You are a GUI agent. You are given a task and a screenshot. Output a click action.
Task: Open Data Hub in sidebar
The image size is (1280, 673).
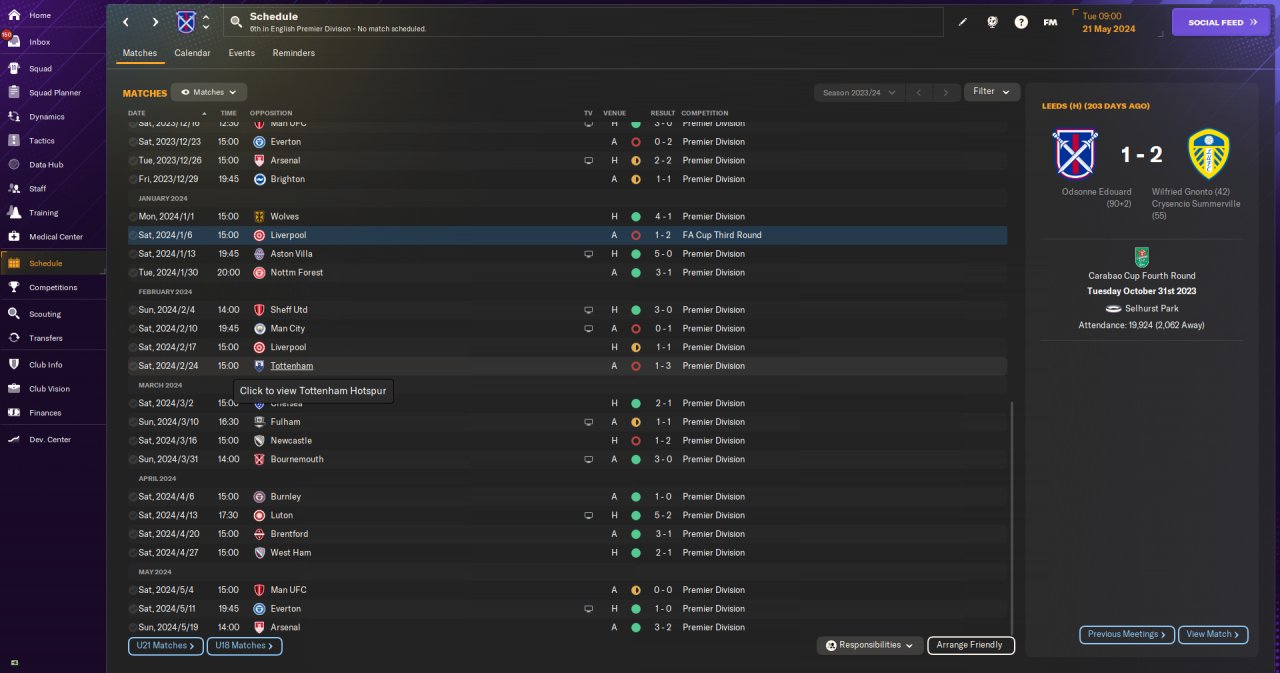coord(46,165)
